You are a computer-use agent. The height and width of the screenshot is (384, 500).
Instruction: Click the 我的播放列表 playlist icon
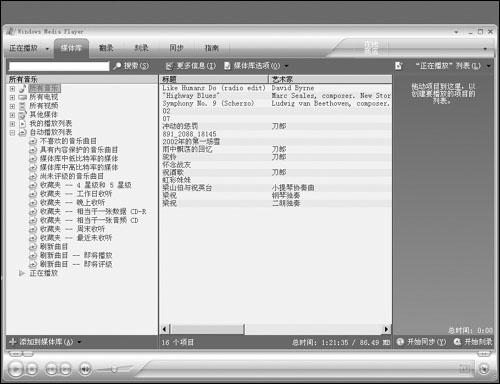[x=23, y=124]
